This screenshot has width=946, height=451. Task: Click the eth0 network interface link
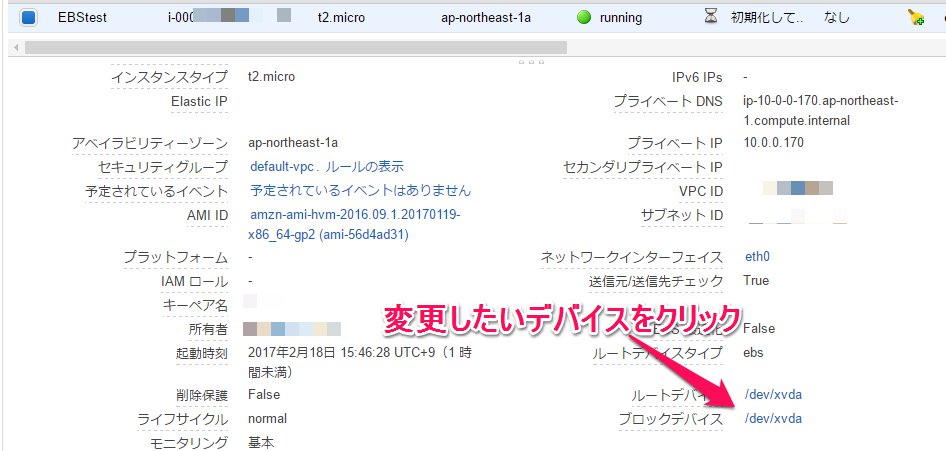click(x=757, y=257)
